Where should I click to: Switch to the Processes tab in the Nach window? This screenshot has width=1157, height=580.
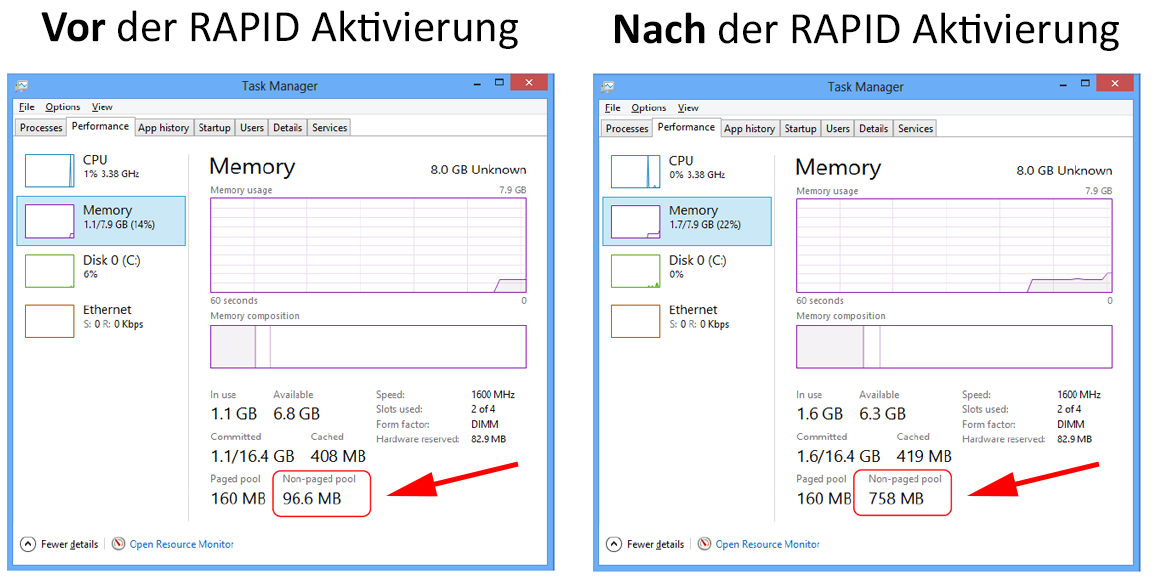[627, 128]
